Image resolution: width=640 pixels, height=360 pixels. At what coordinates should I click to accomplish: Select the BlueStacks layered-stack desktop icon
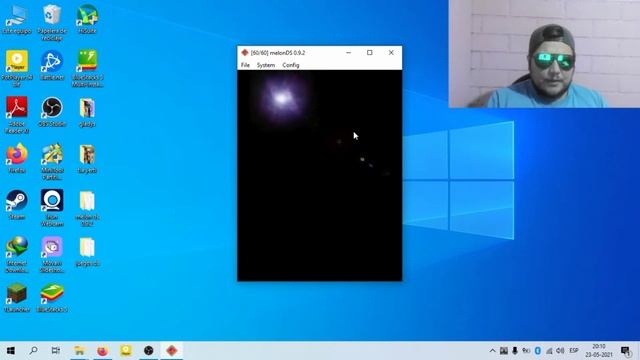point(52,298)
